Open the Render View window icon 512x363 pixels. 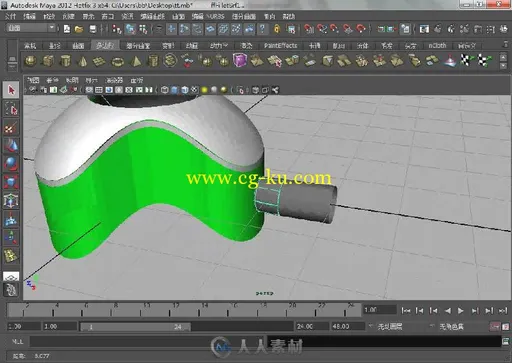pos(424,29)
